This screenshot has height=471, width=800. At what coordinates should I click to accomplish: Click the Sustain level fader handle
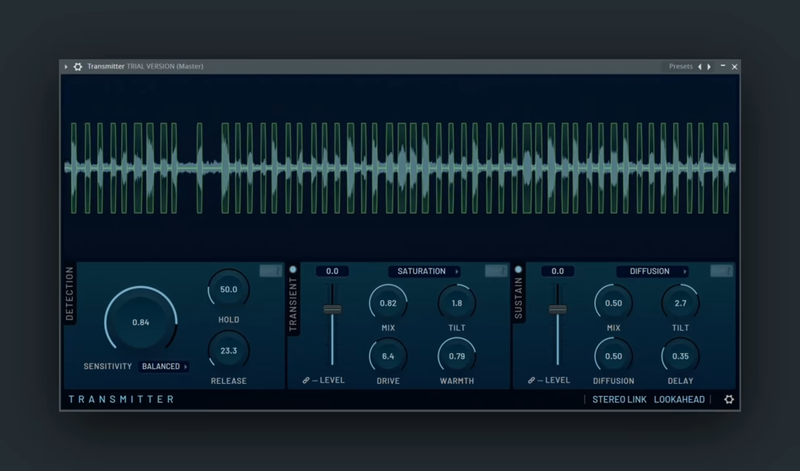(558, 309)
